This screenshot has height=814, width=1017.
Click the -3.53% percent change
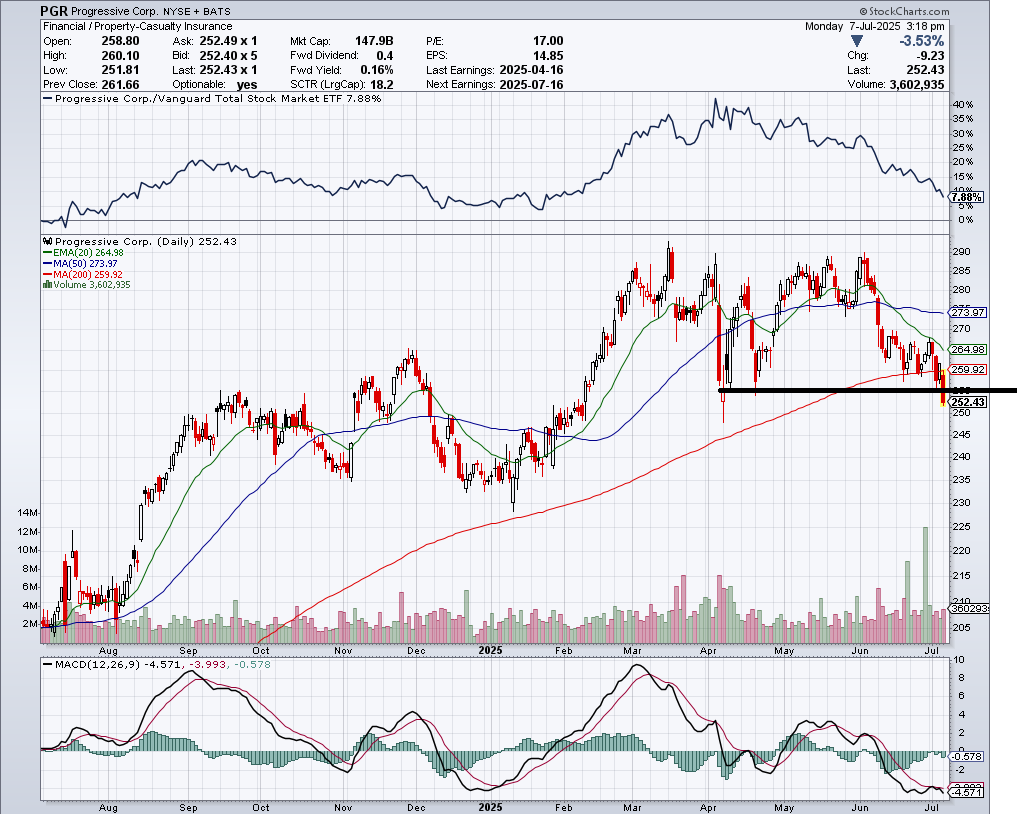tap(921, 42)
